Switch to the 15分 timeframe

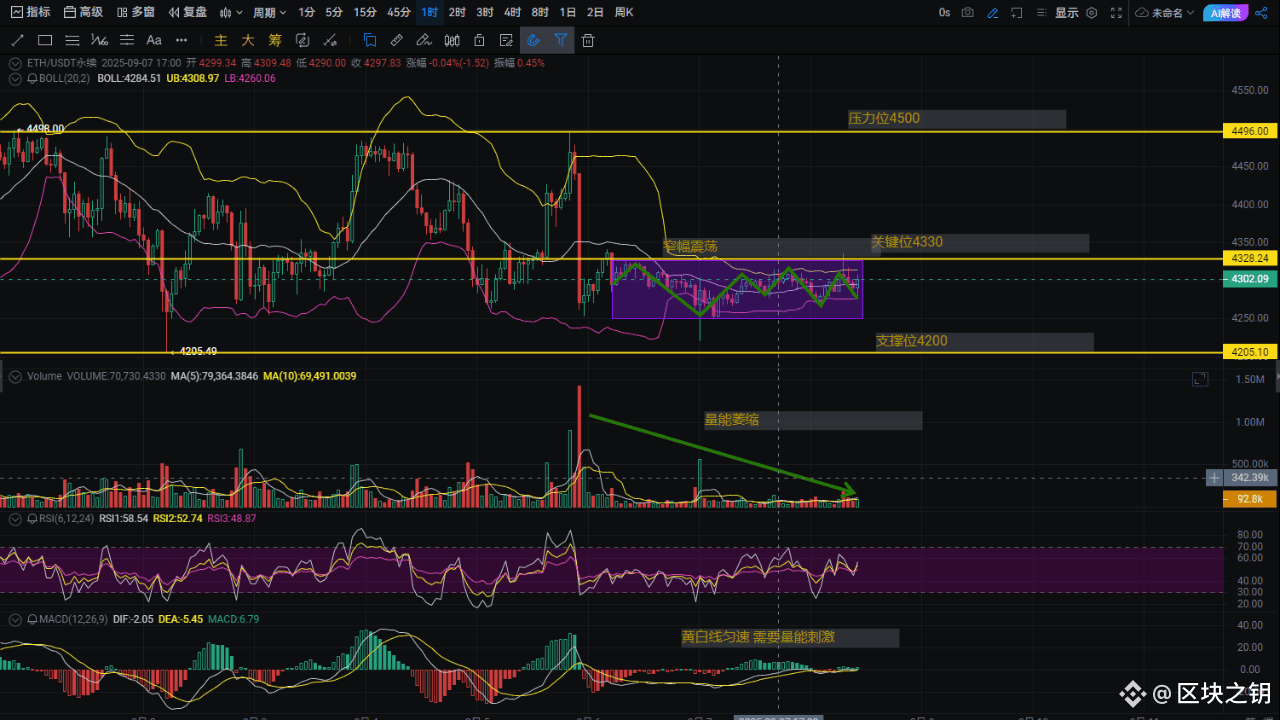[x=365, y=12]
